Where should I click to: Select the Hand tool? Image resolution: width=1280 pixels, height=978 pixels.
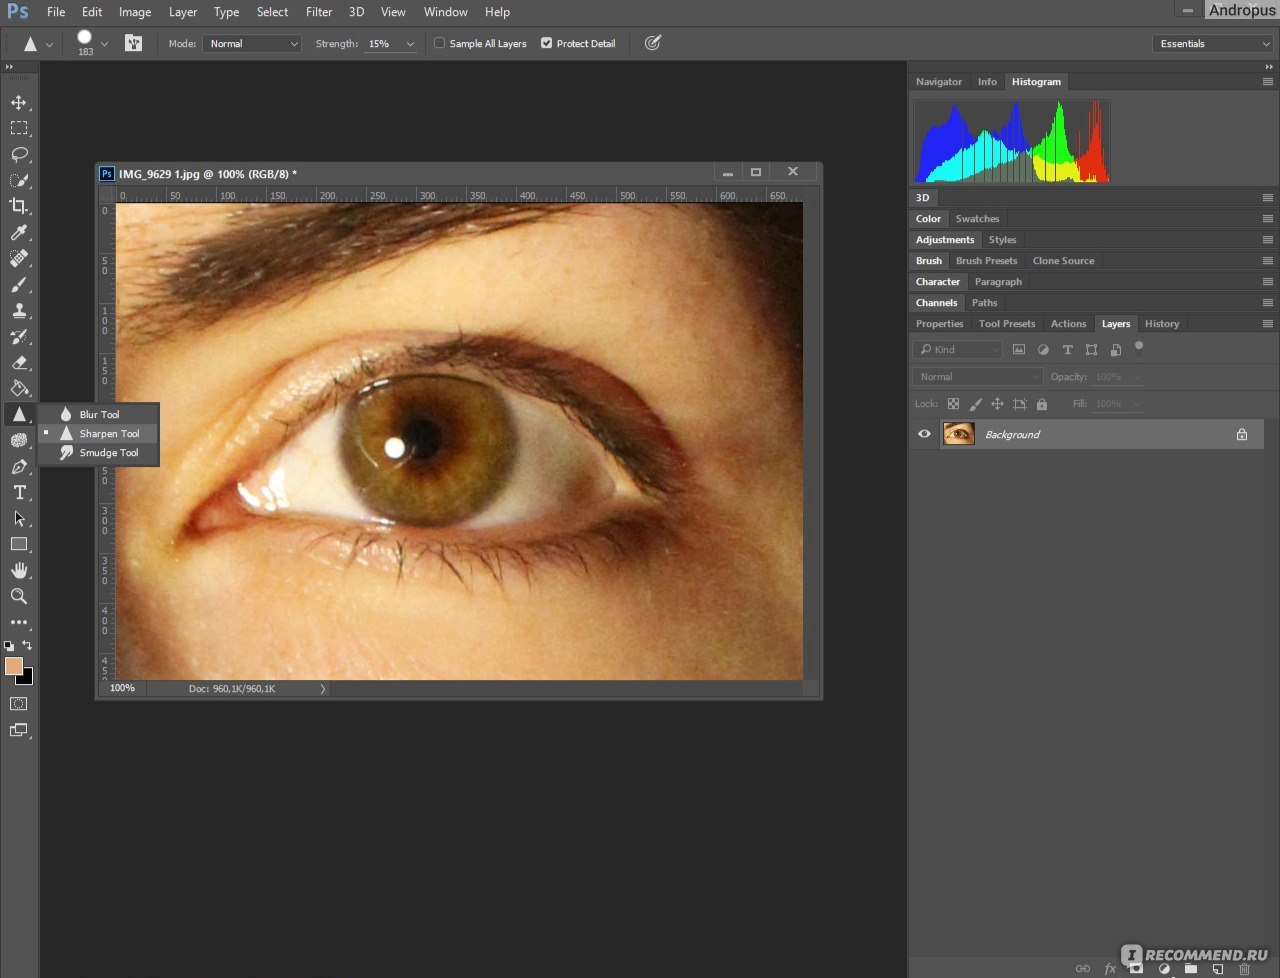click(x=19, y=570)
